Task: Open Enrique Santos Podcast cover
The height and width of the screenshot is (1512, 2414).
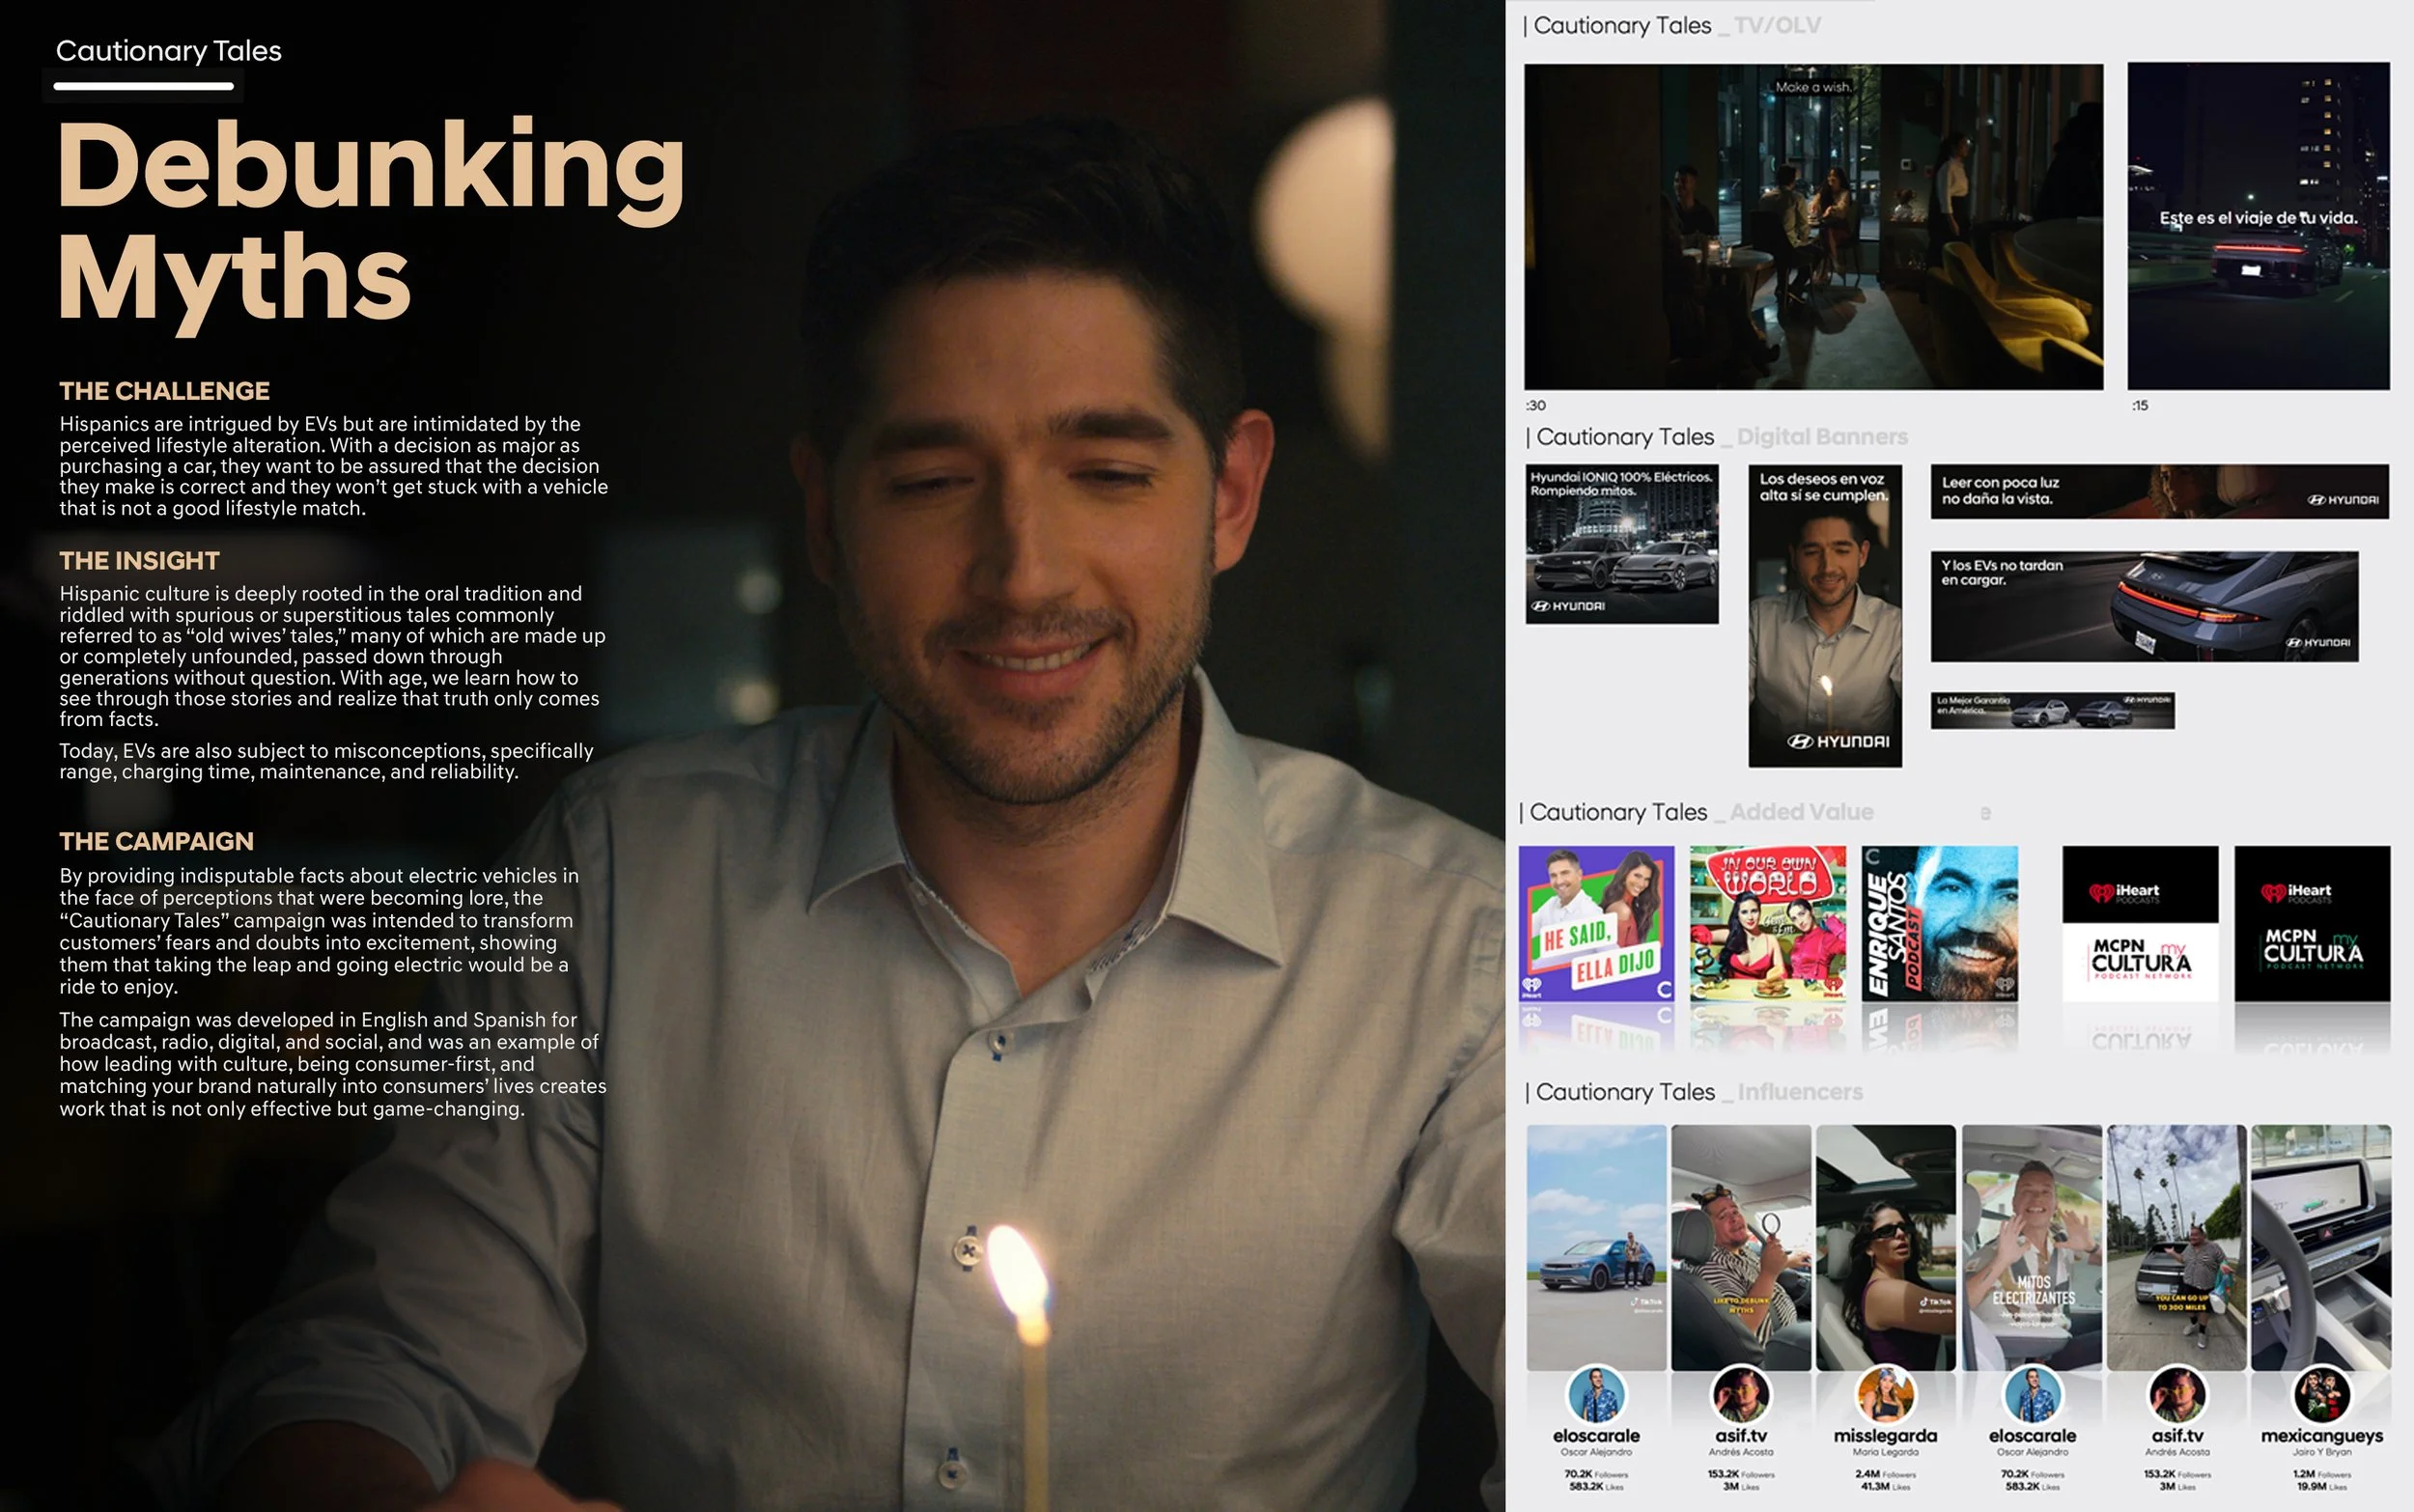Action: (x=1939, y=923)
